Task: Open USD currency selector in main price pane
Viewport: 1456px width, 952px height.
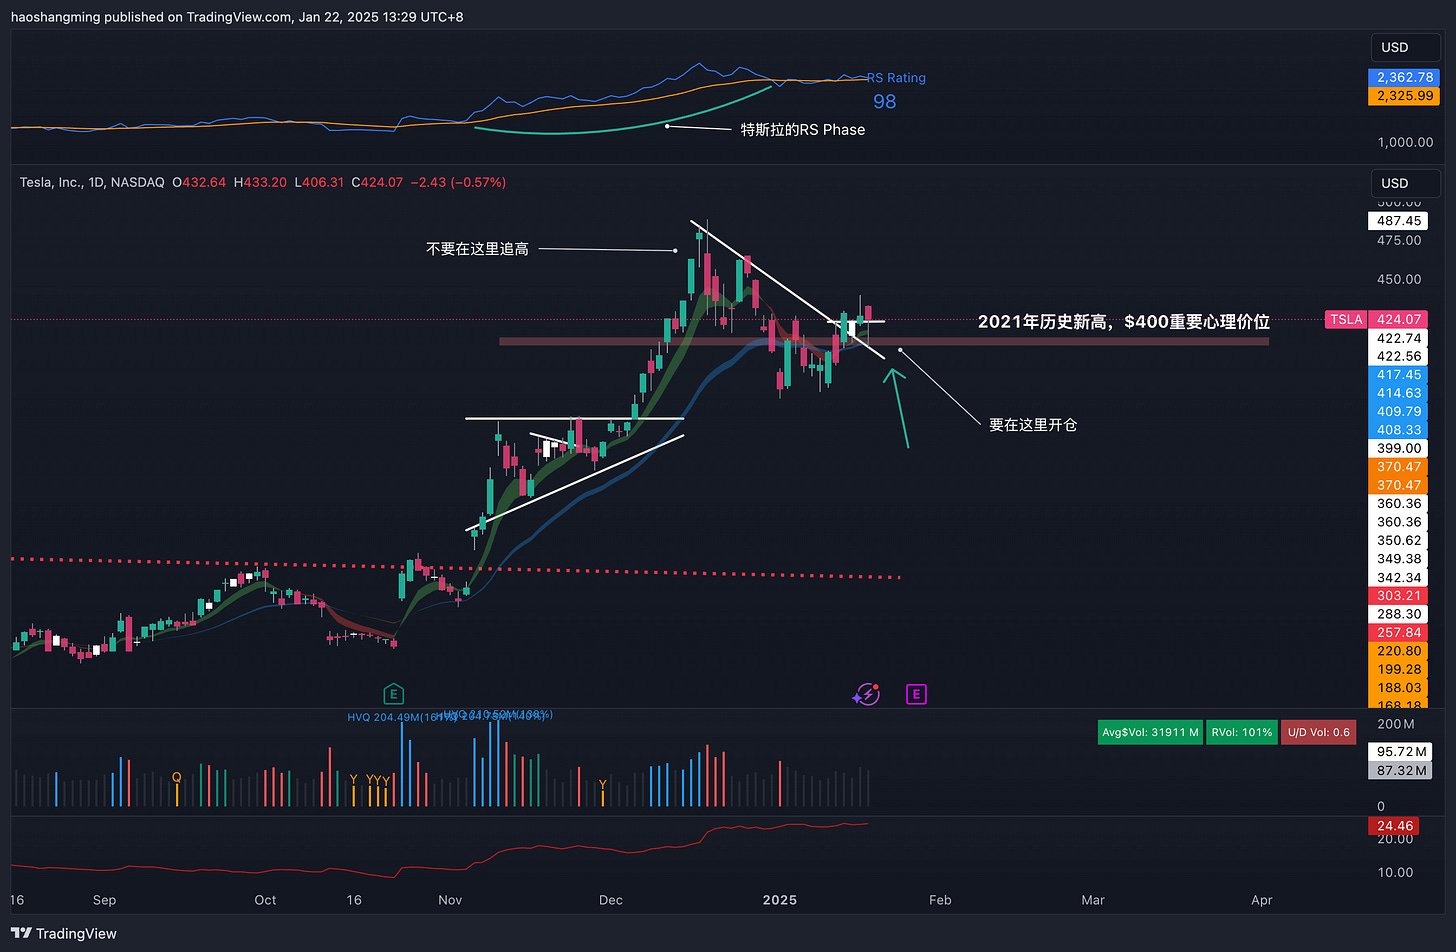Action: click(1404, 183)
